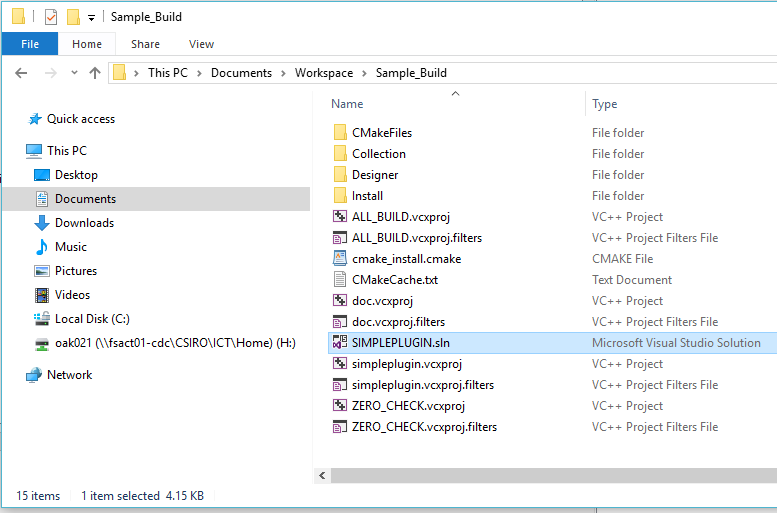Select the ALL_BUILD.vcxproj project icon
This screenshot has height=513, width=777.
point(340,217)
